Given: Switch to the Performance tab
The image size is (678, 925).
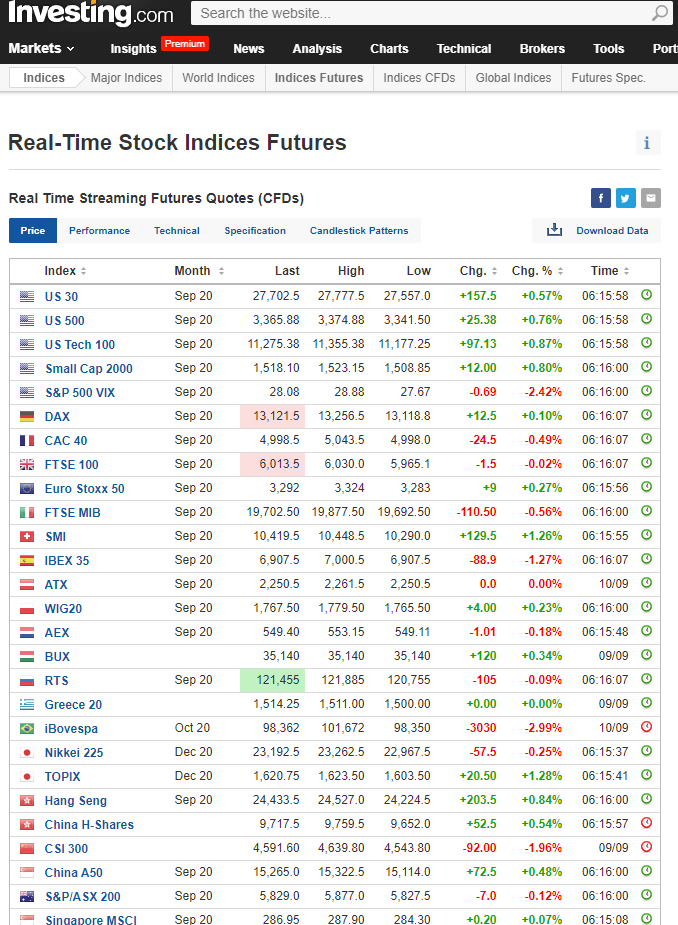Looking at the screenshot, I should [99, 230].
